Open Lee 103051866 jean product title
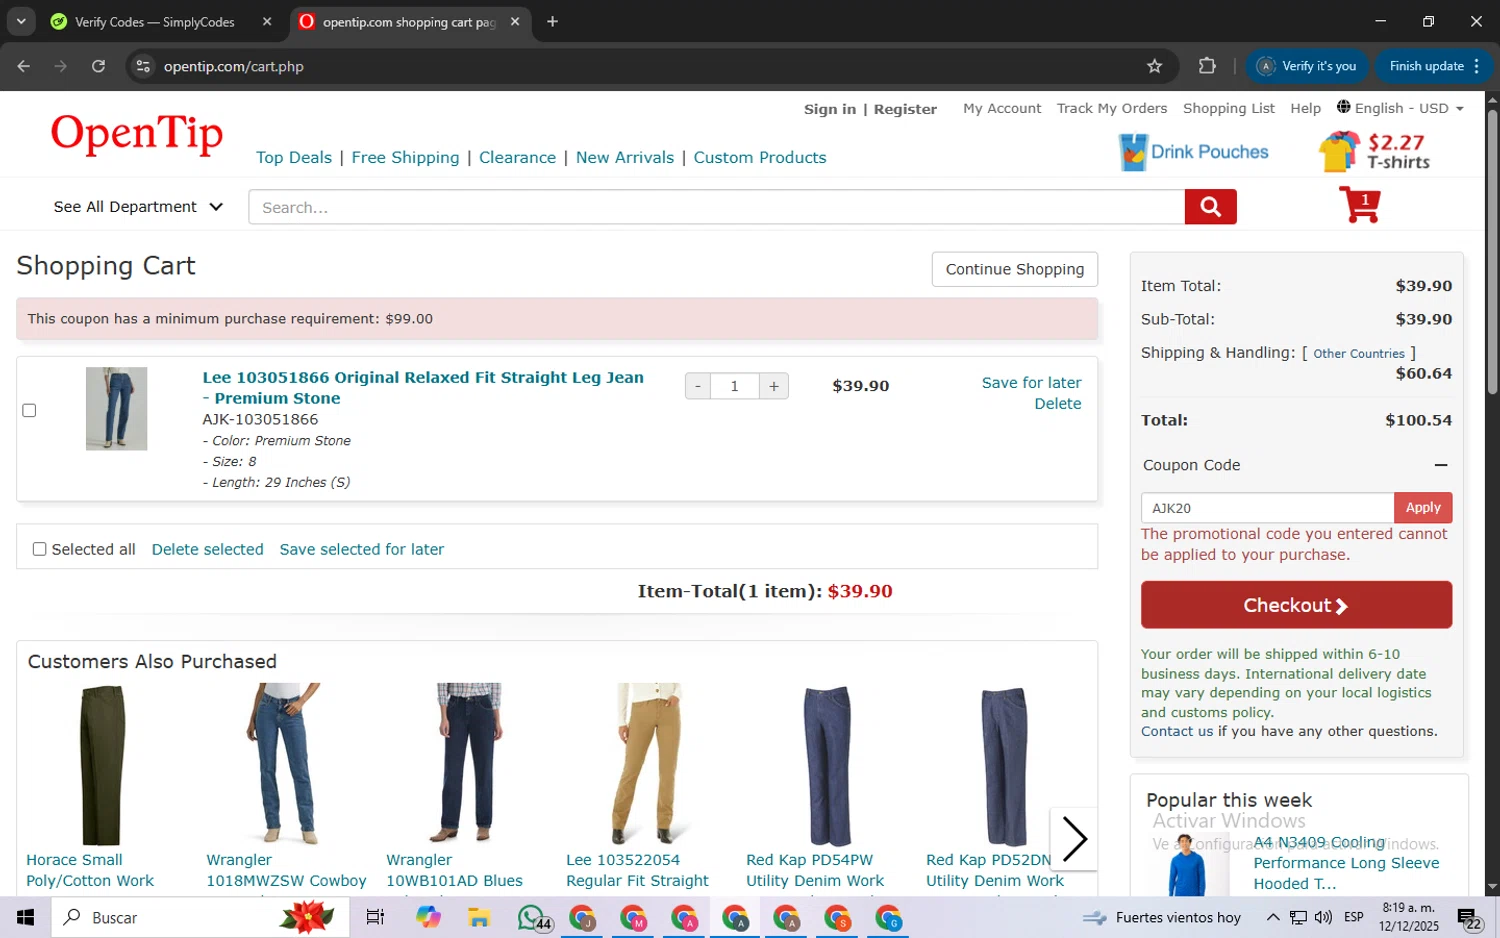1500x938 pixels. (423, 388)
